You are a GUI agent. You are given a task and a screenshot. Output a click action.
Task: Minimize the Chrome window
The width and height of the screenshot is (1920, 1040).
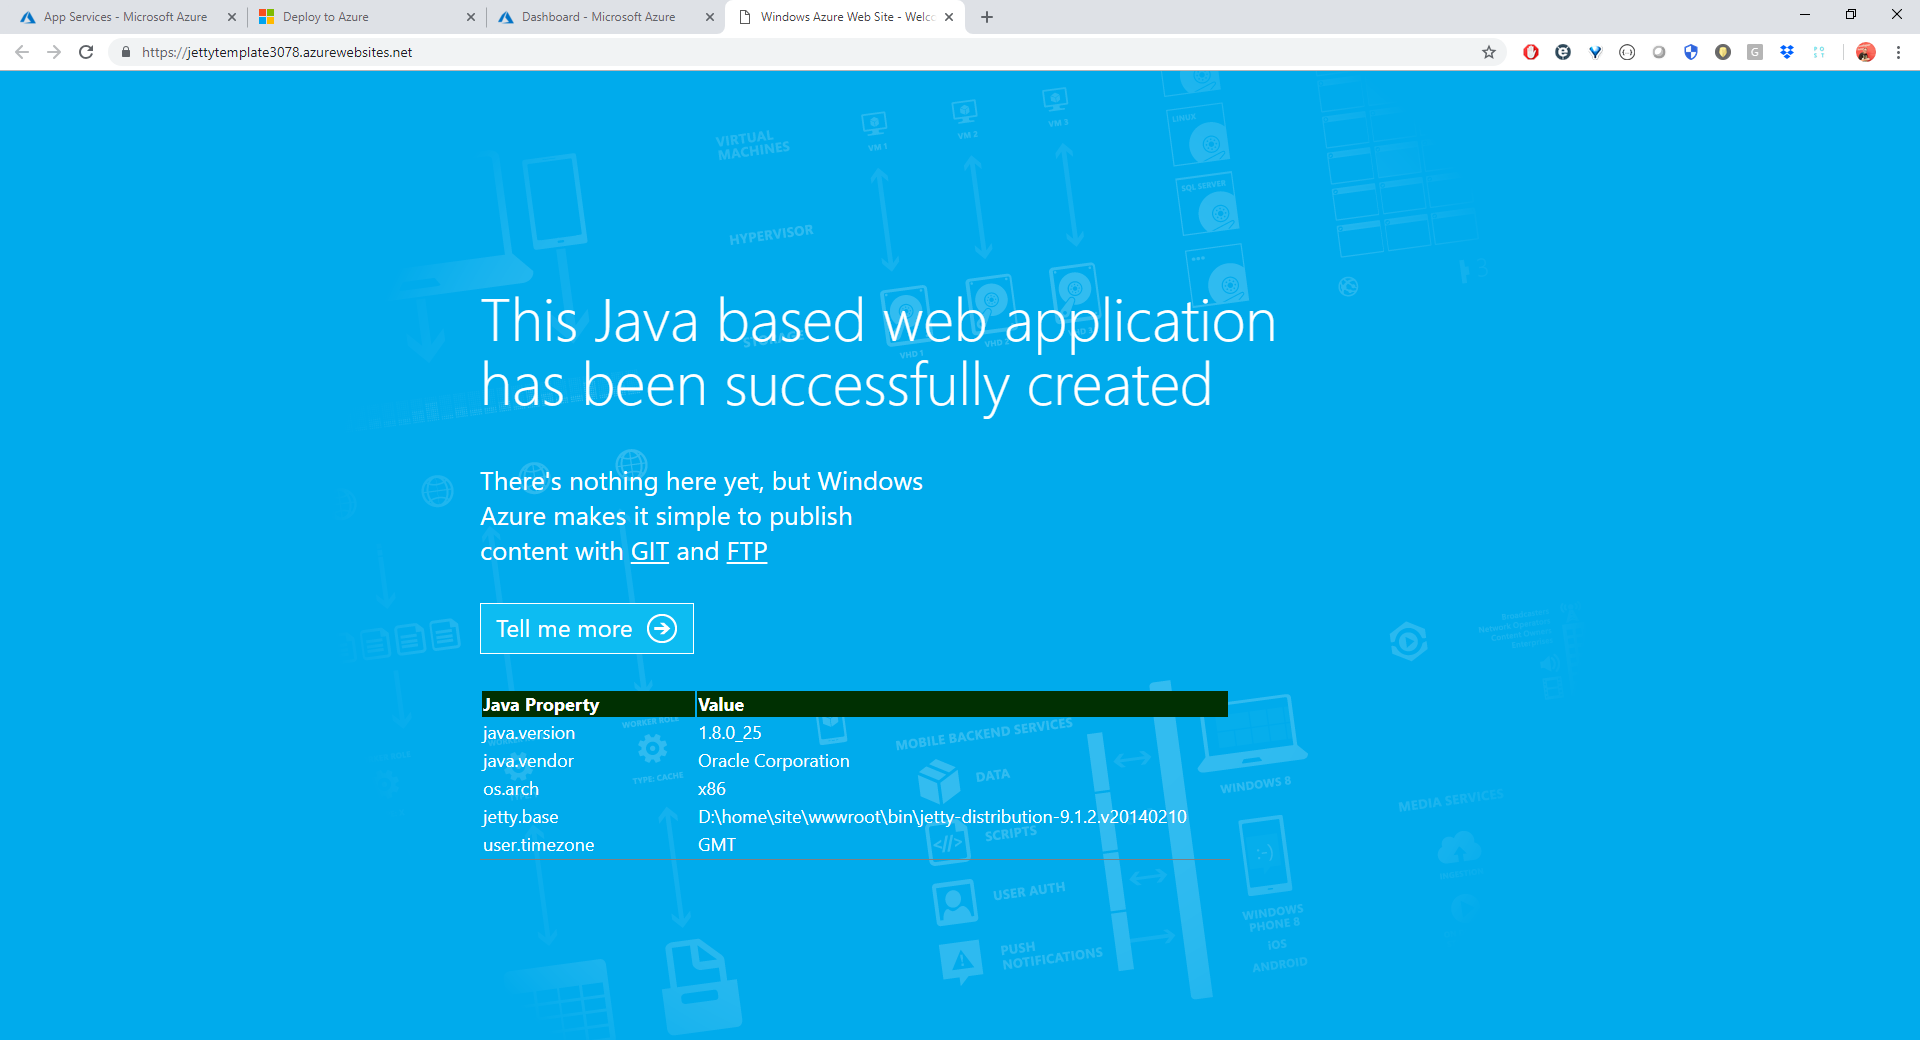coord(1805,15)
